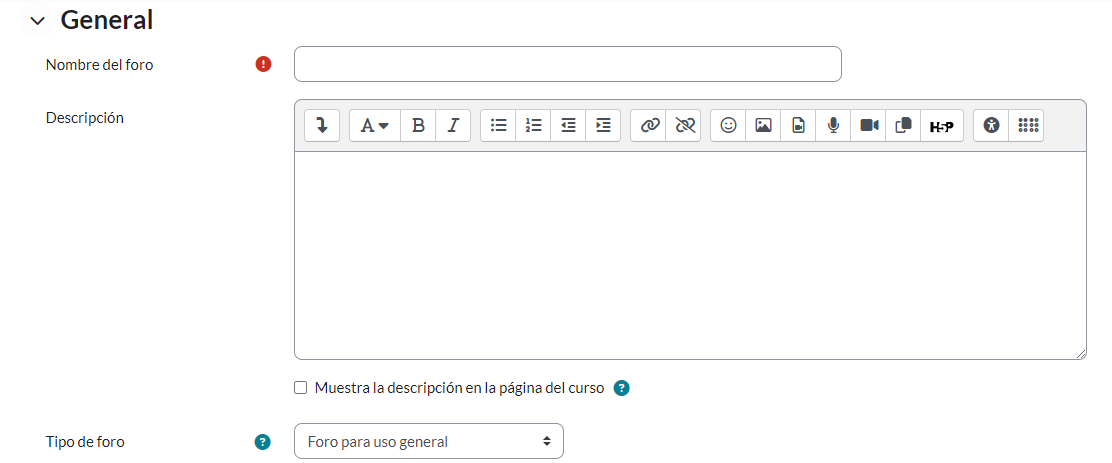This screenshot has width=1112, height=463.
Task: Open the paragraph styles dropdown
Action: click(374, 125)
